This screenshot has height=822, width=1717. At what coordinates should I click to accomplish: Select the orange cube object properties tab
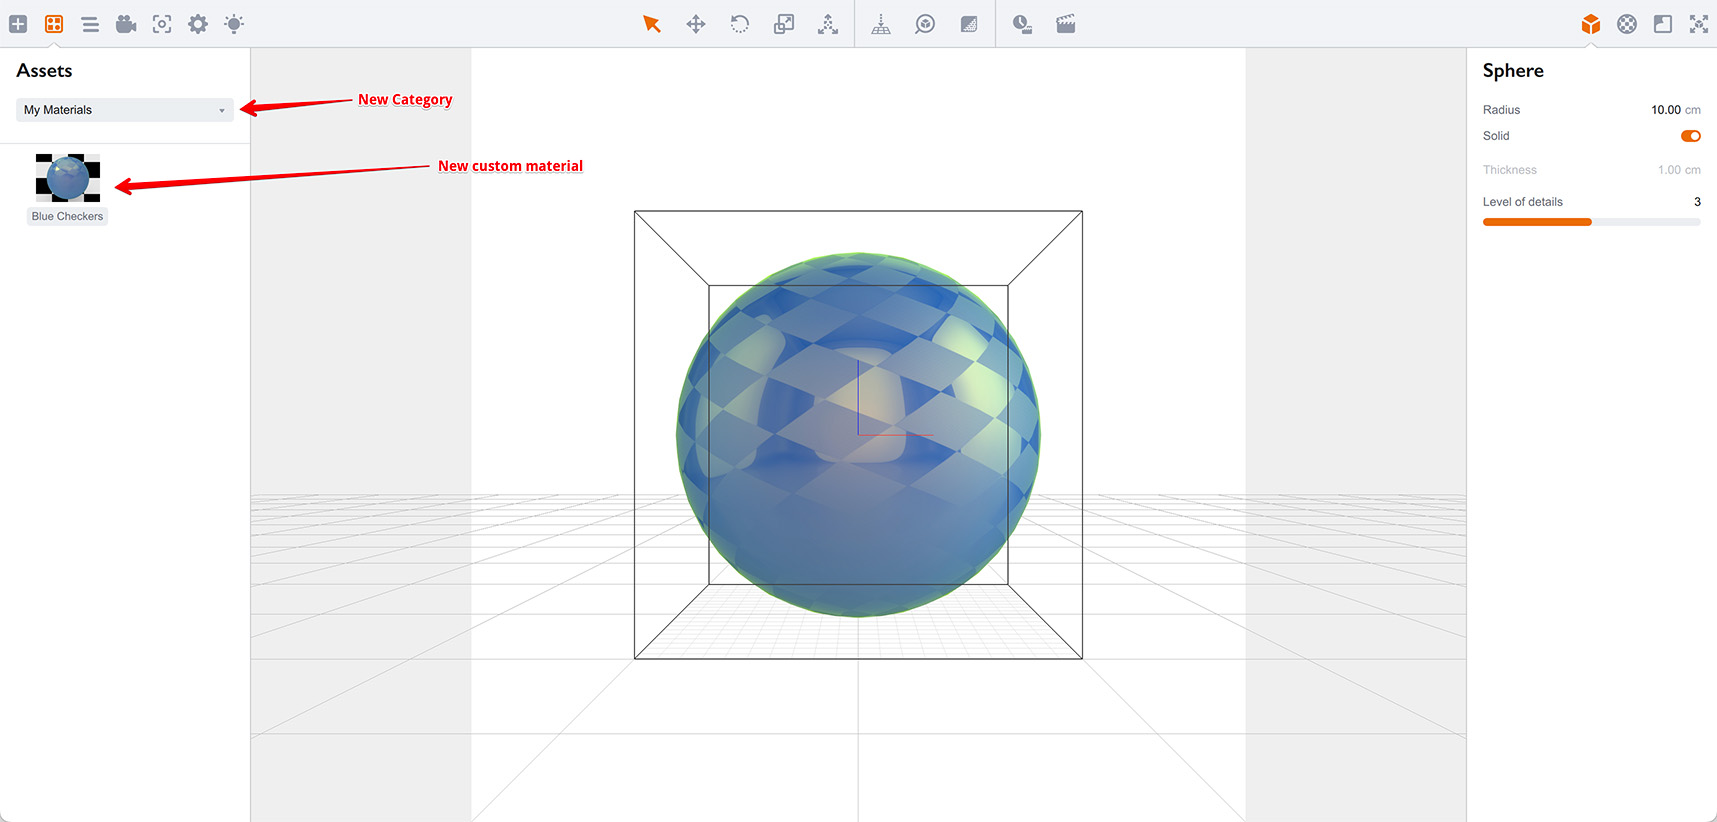pyautogui.click(x=1591, y=24)
